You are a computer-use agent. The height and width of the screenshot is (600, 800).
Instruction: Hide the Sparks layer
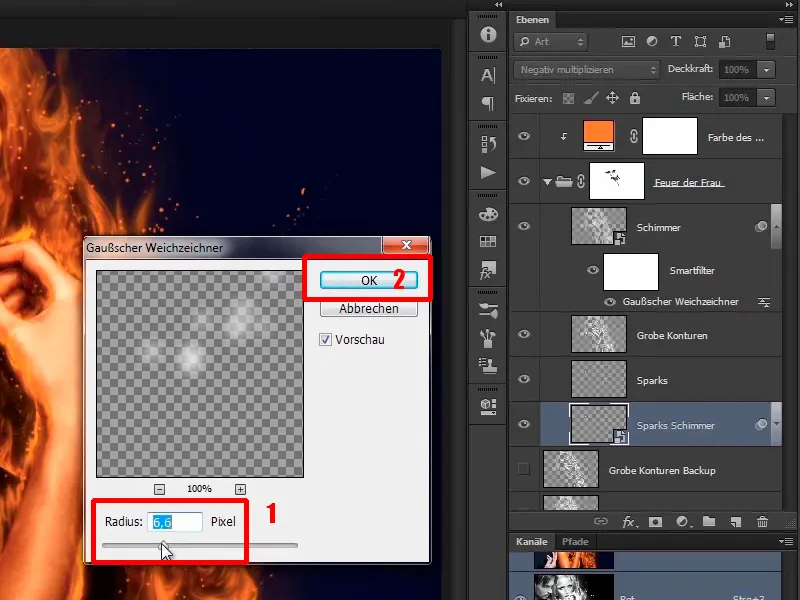524,379
